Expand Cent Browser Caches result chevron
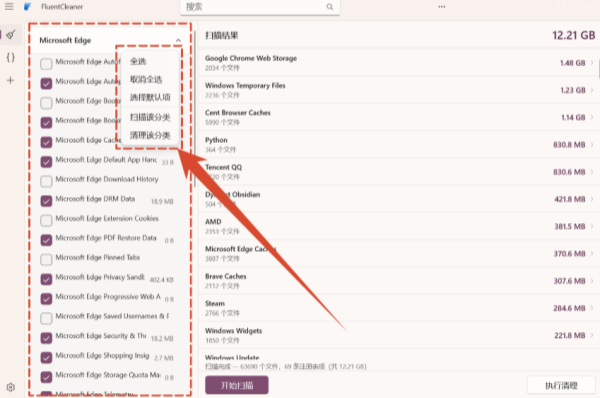The height and width of the screenshot is (398, 600). coord(592,117)
